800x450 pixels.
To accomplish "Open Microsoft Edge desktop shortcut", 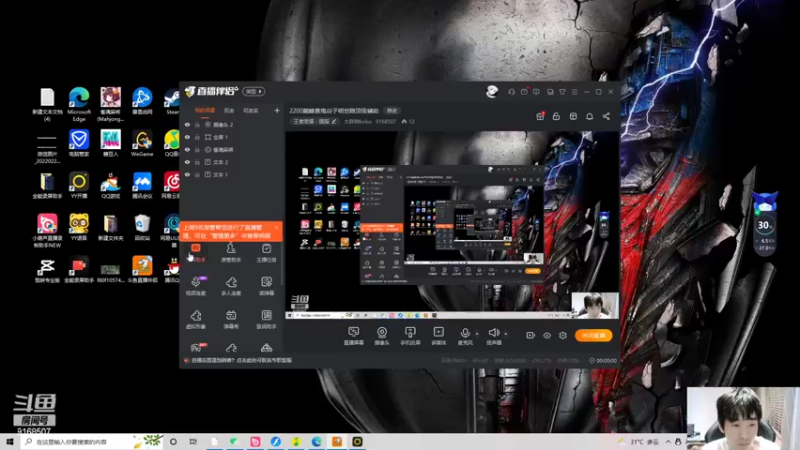I will pos(79,105).
